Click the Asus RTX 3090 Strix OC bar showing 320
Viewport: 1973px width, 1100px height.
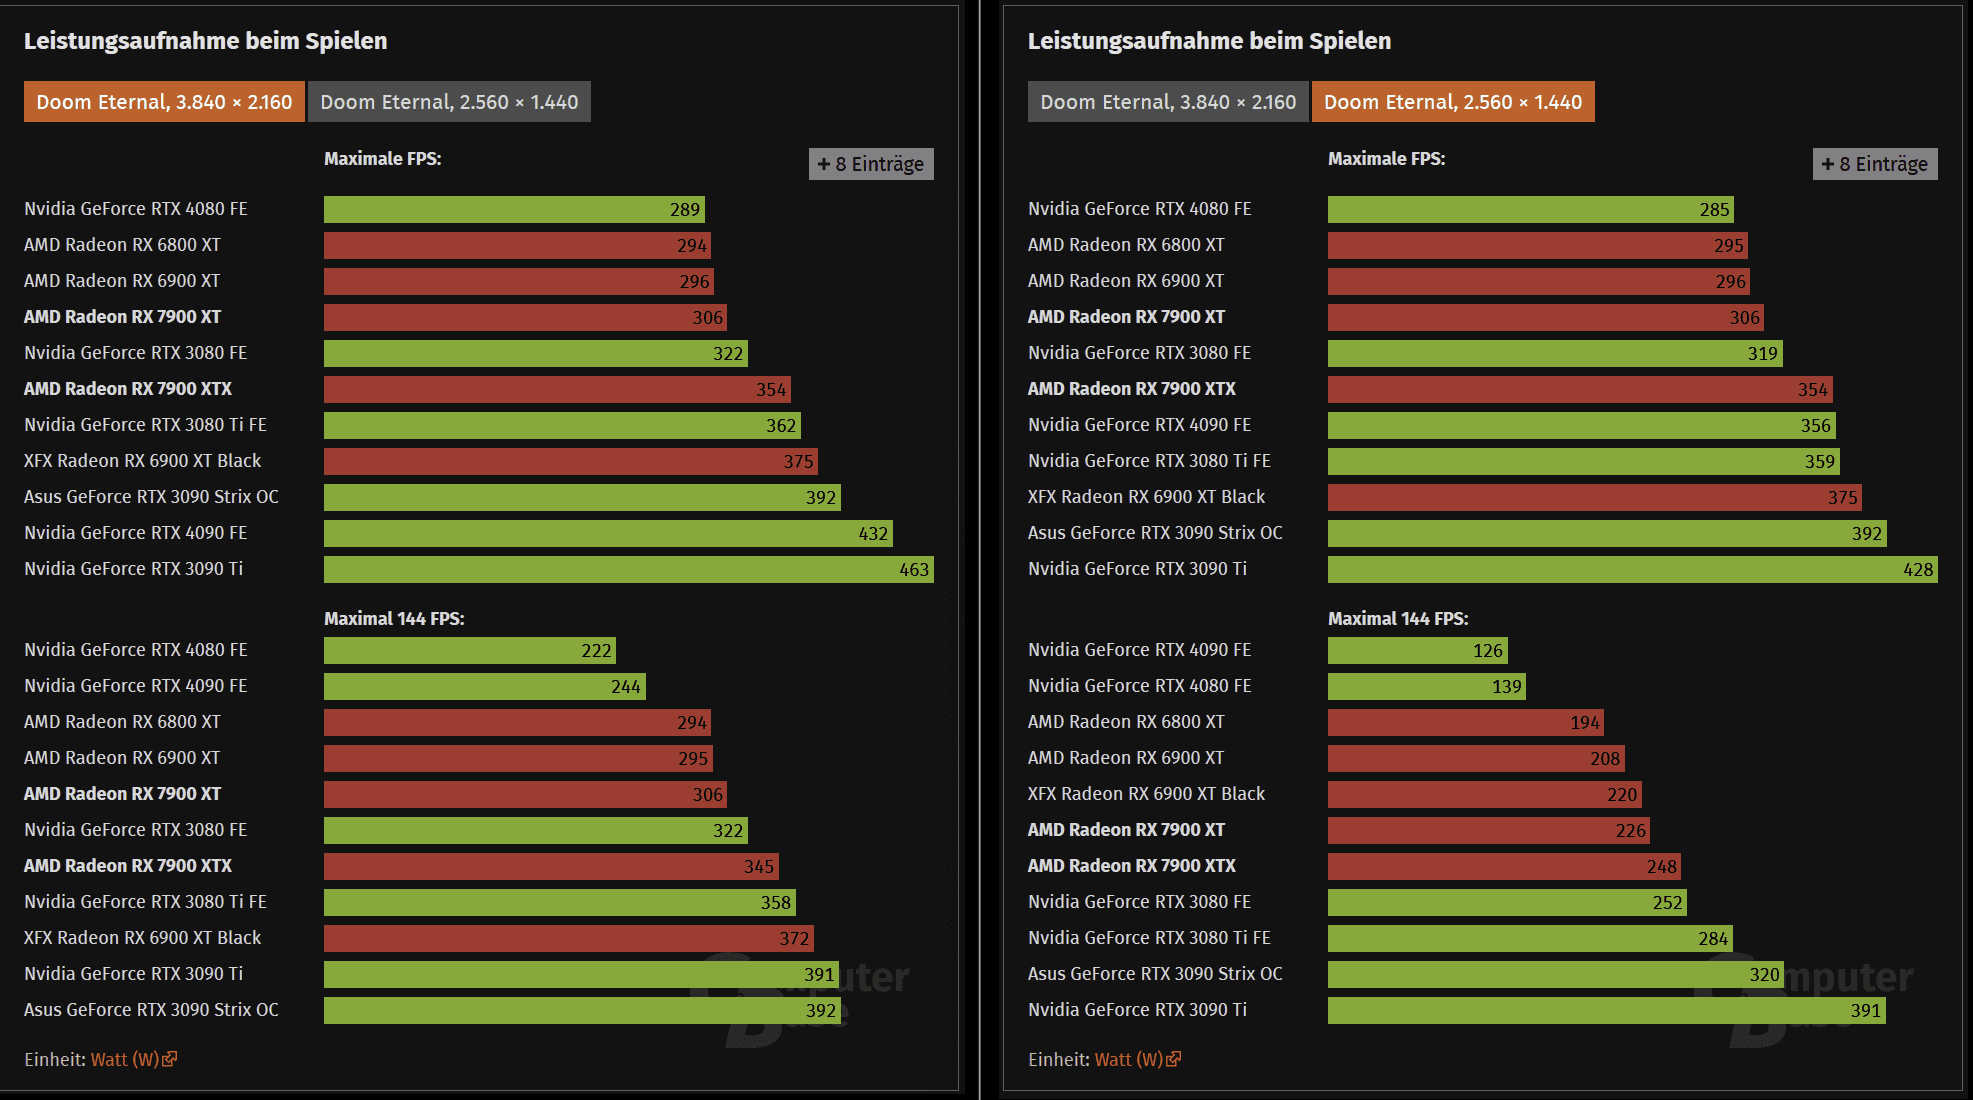1555,974
